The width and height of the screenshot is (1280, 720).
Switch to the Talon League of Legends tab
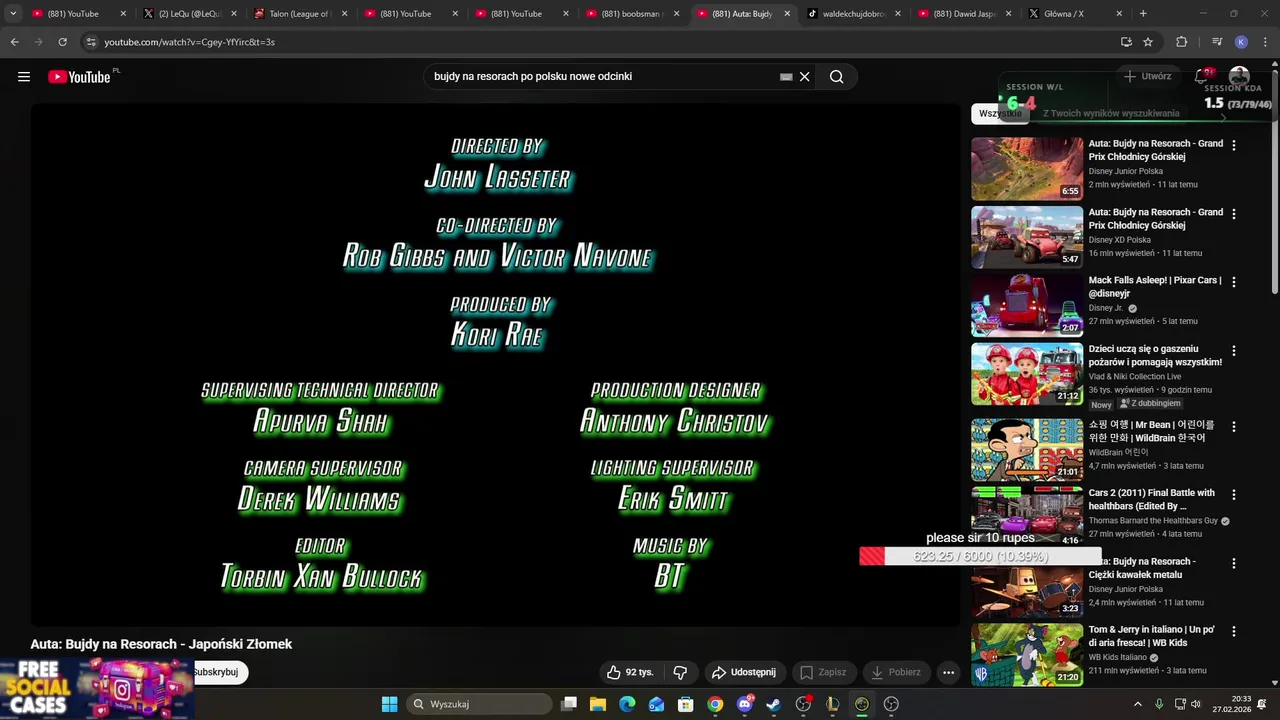tap(300, 14)
